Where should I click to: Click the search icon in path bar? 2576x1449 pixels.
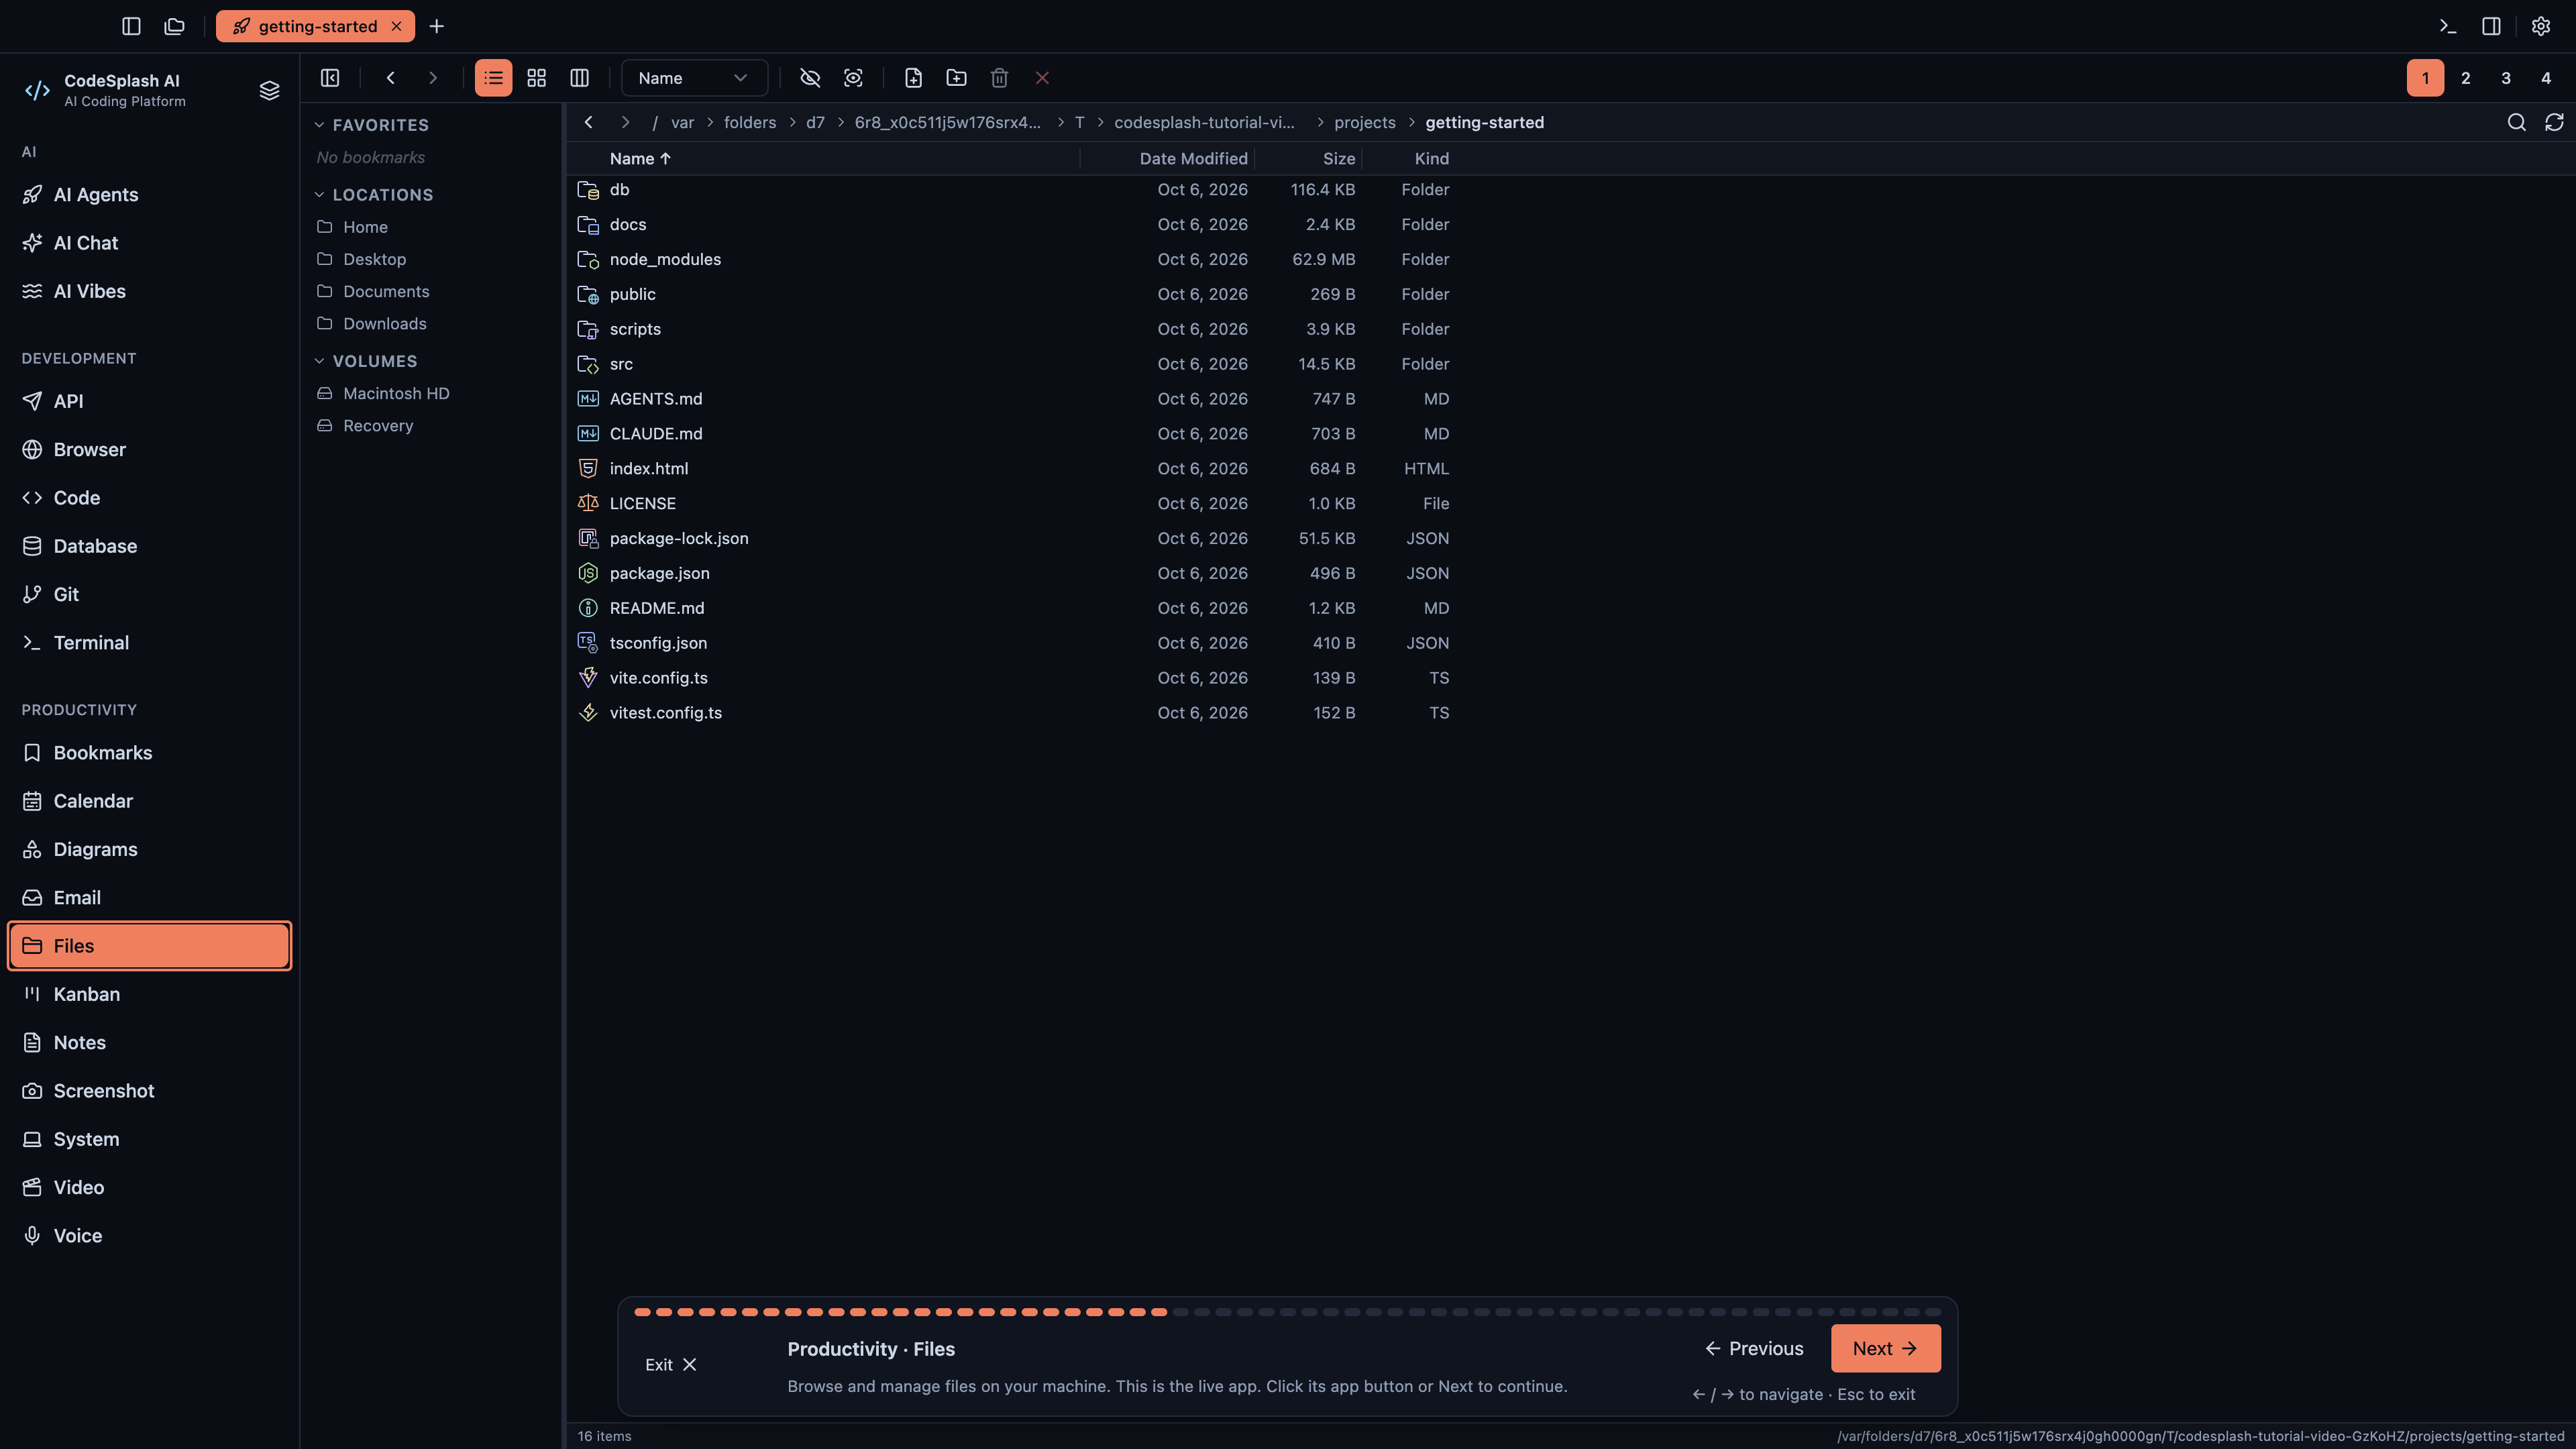(2517, 122)
